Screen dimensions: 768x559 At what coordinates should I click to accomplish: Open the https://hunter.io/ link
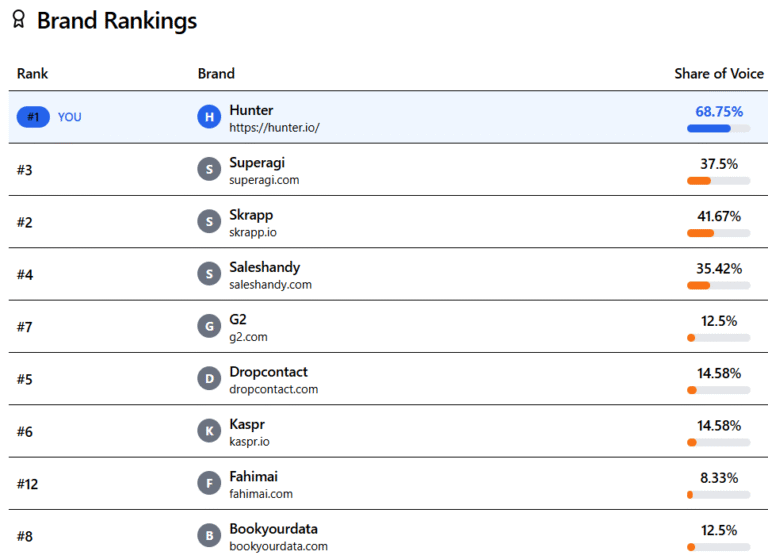(274, 128)
